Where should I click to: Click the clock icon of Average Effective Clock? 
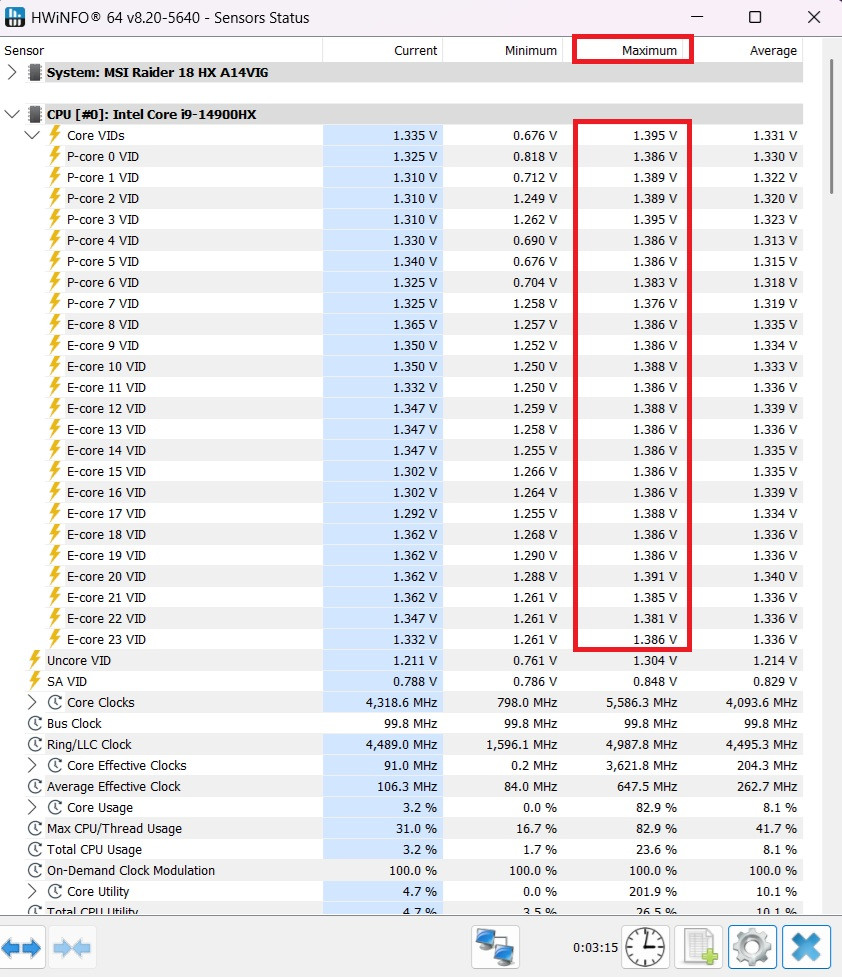[x=35, y=786]
